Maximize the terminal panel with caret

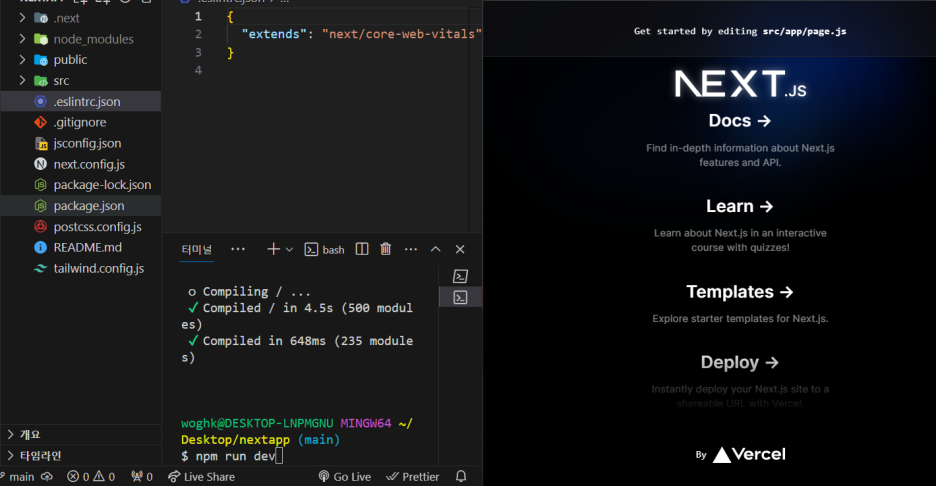(436, 249)
